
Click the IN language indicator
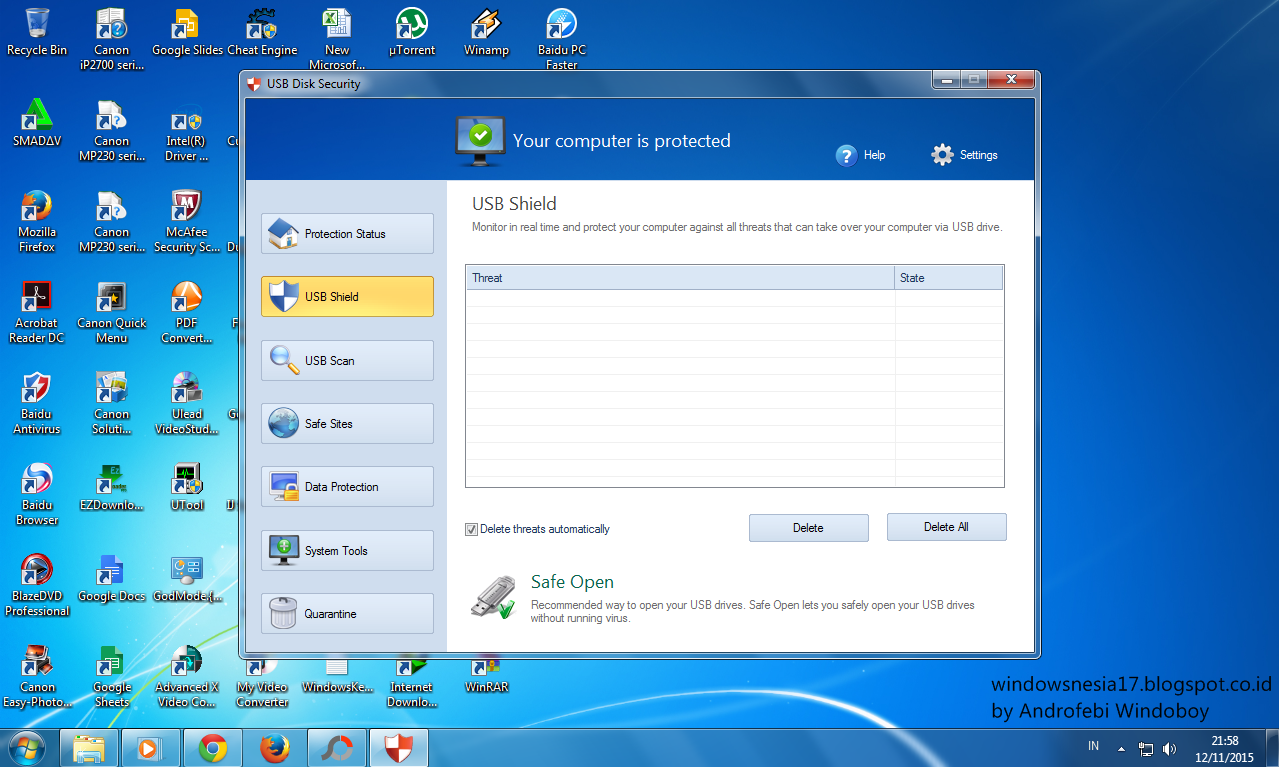click(1093, 747)
